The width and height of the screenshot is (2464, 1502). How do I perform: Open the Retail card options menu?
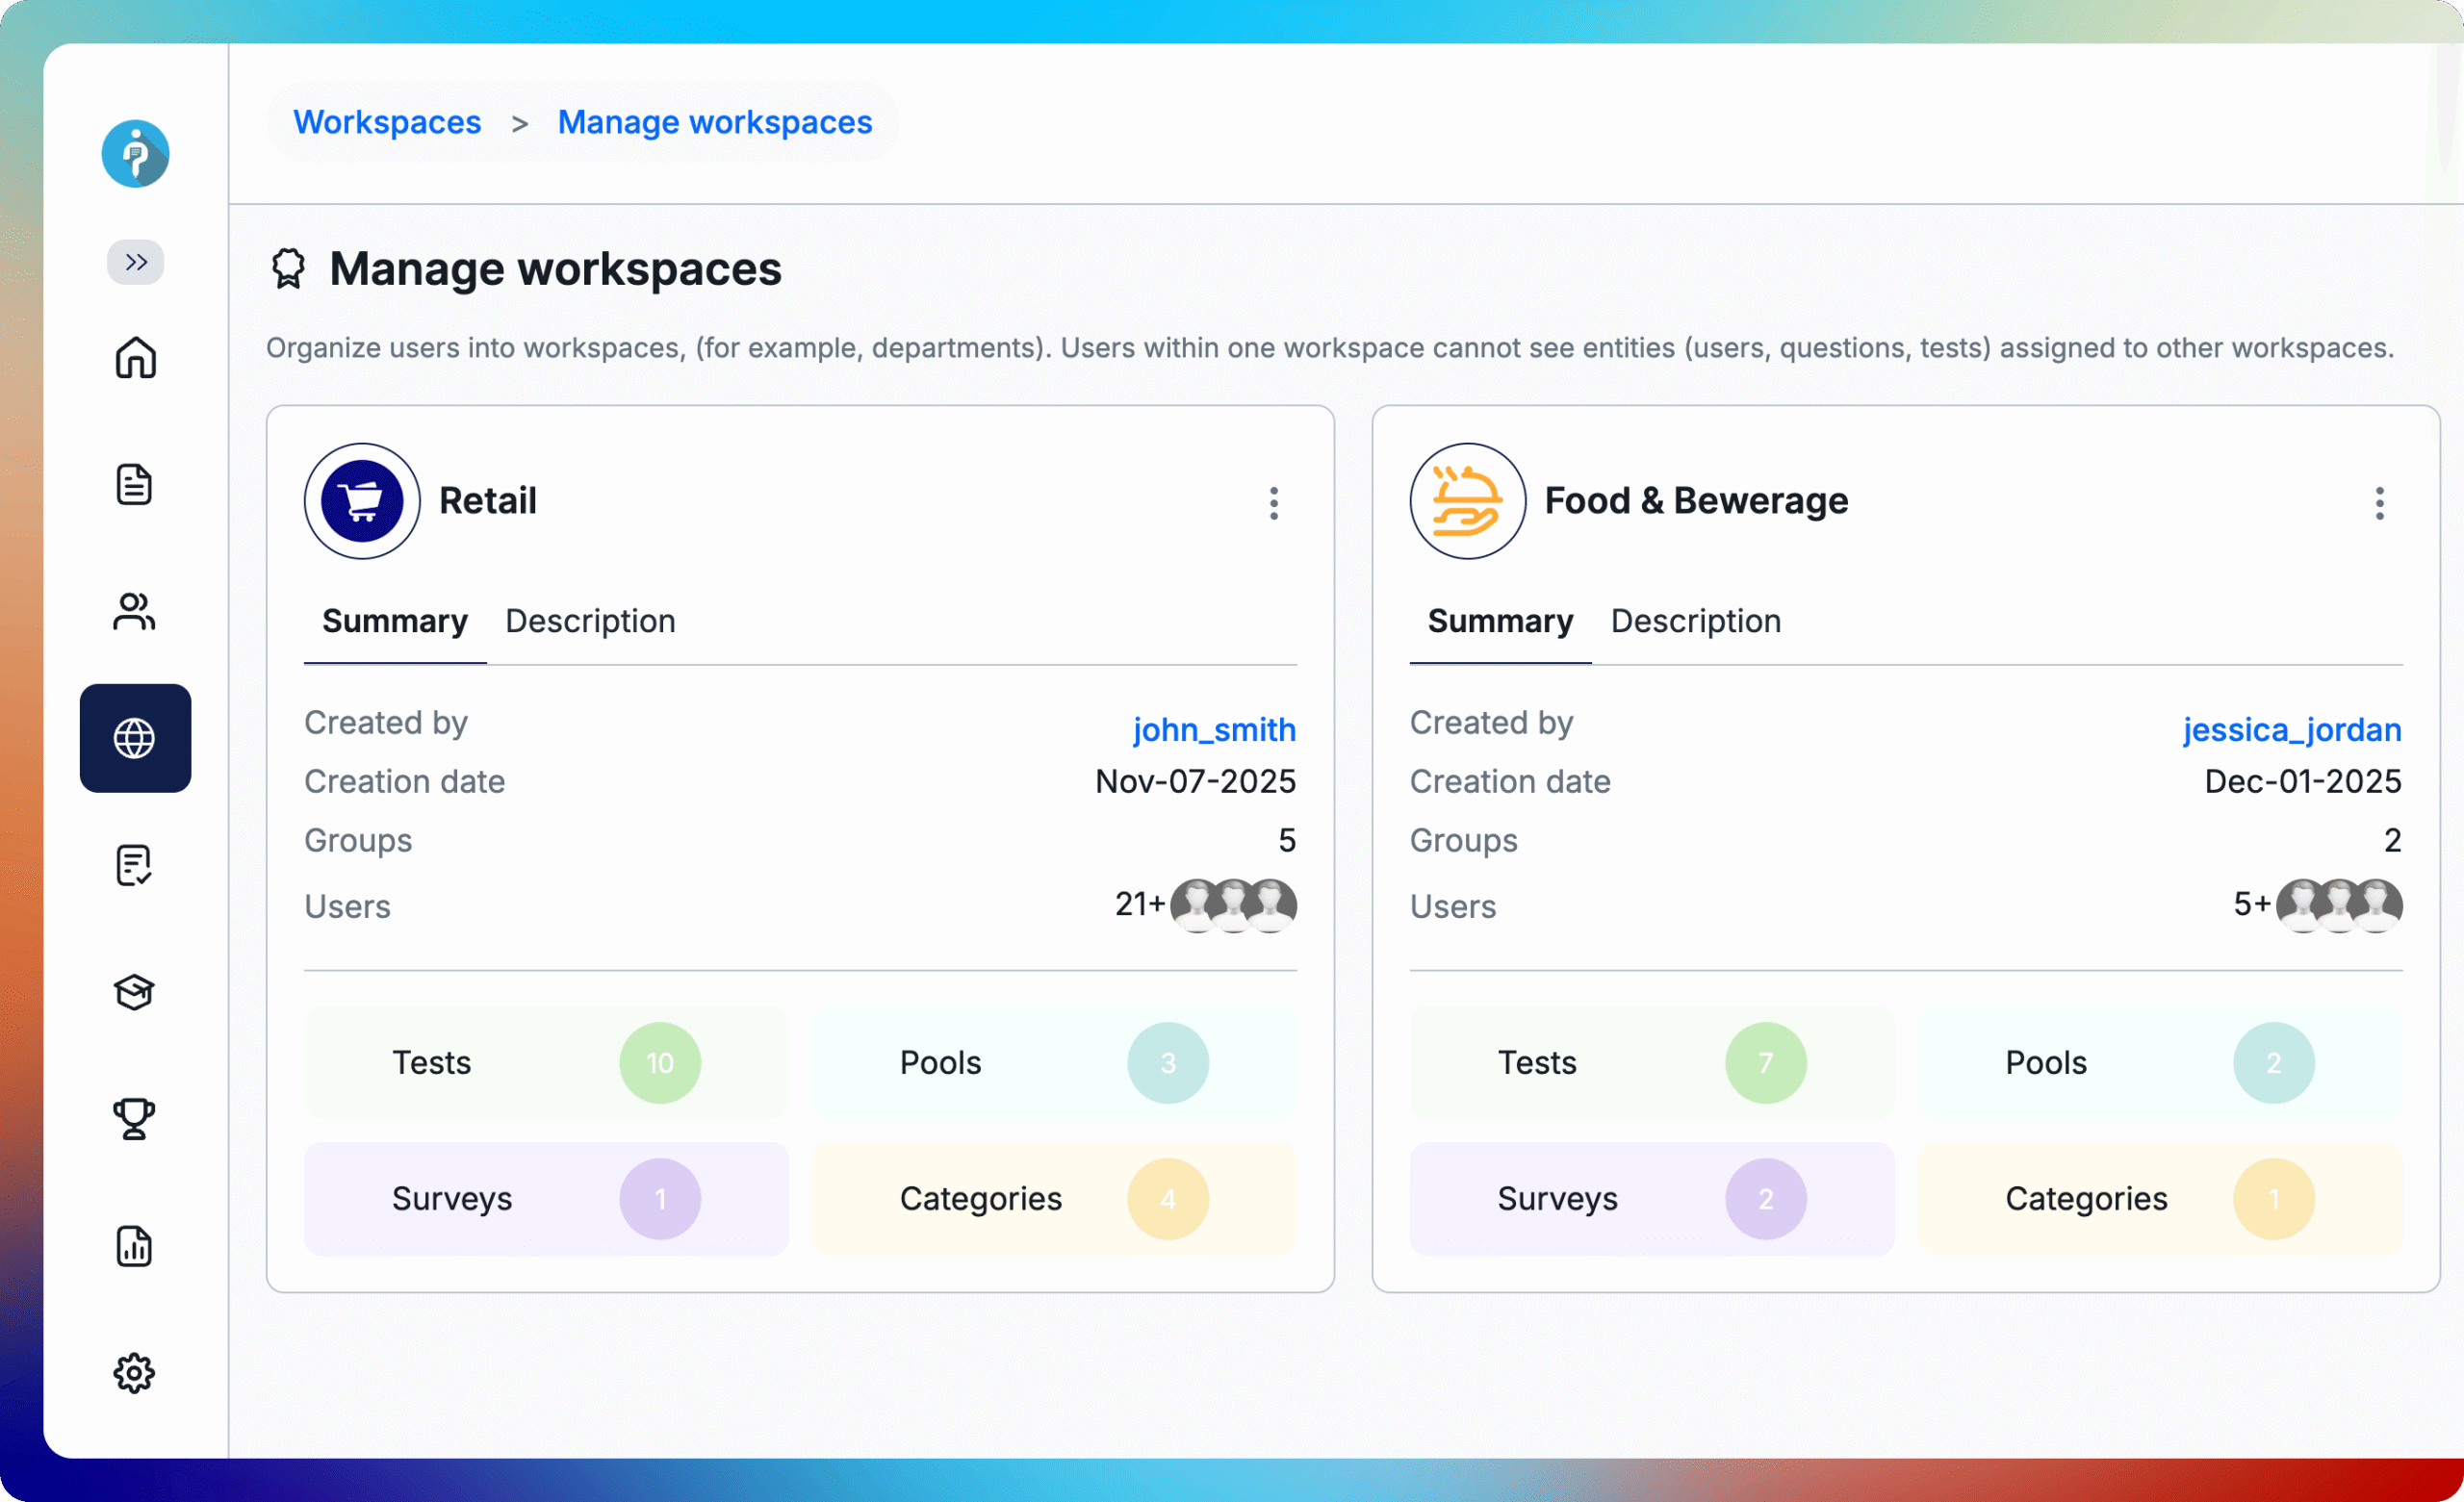click(1274, 503)
